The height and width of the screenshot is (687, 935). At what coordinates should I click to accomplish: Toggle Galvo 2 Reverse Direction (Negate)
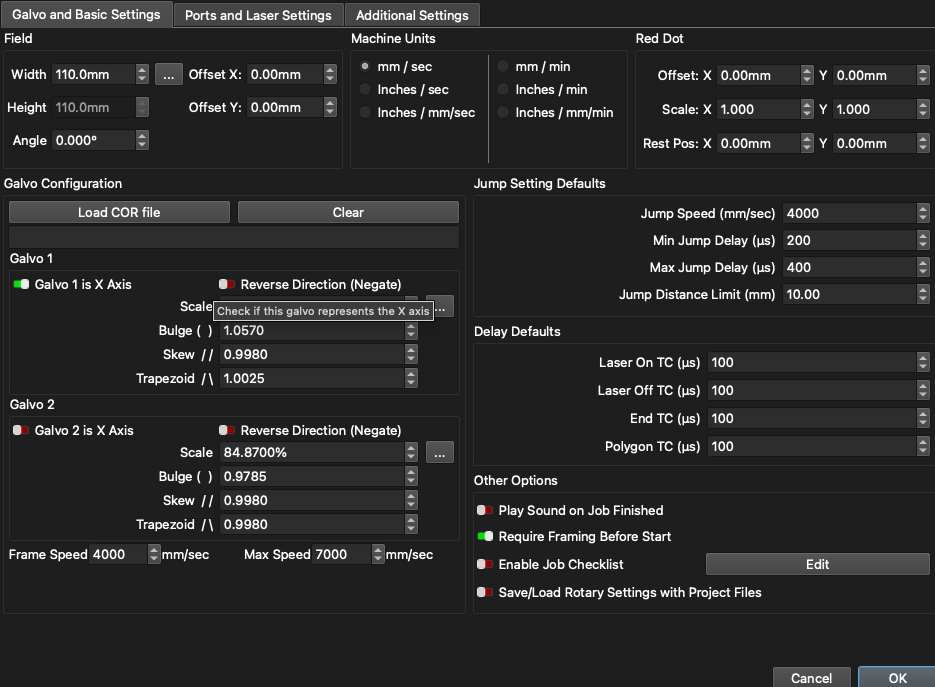coord(227,431)
